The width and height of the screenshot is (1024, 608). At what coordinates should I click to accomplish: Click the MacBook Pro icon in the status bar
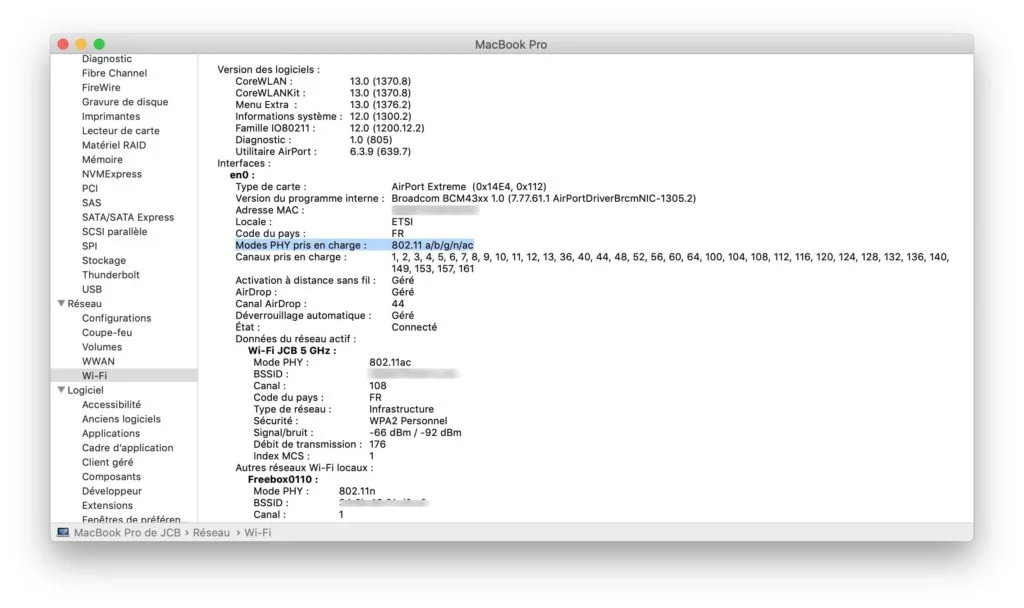(x=62, y=533)
